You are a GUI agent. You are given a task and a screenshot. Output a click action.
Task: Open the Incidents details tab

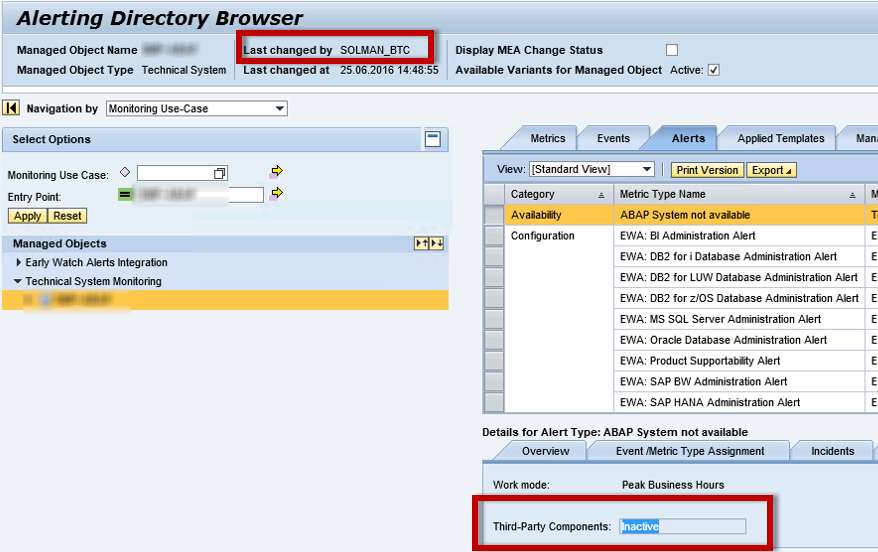(x=833, y=451)
